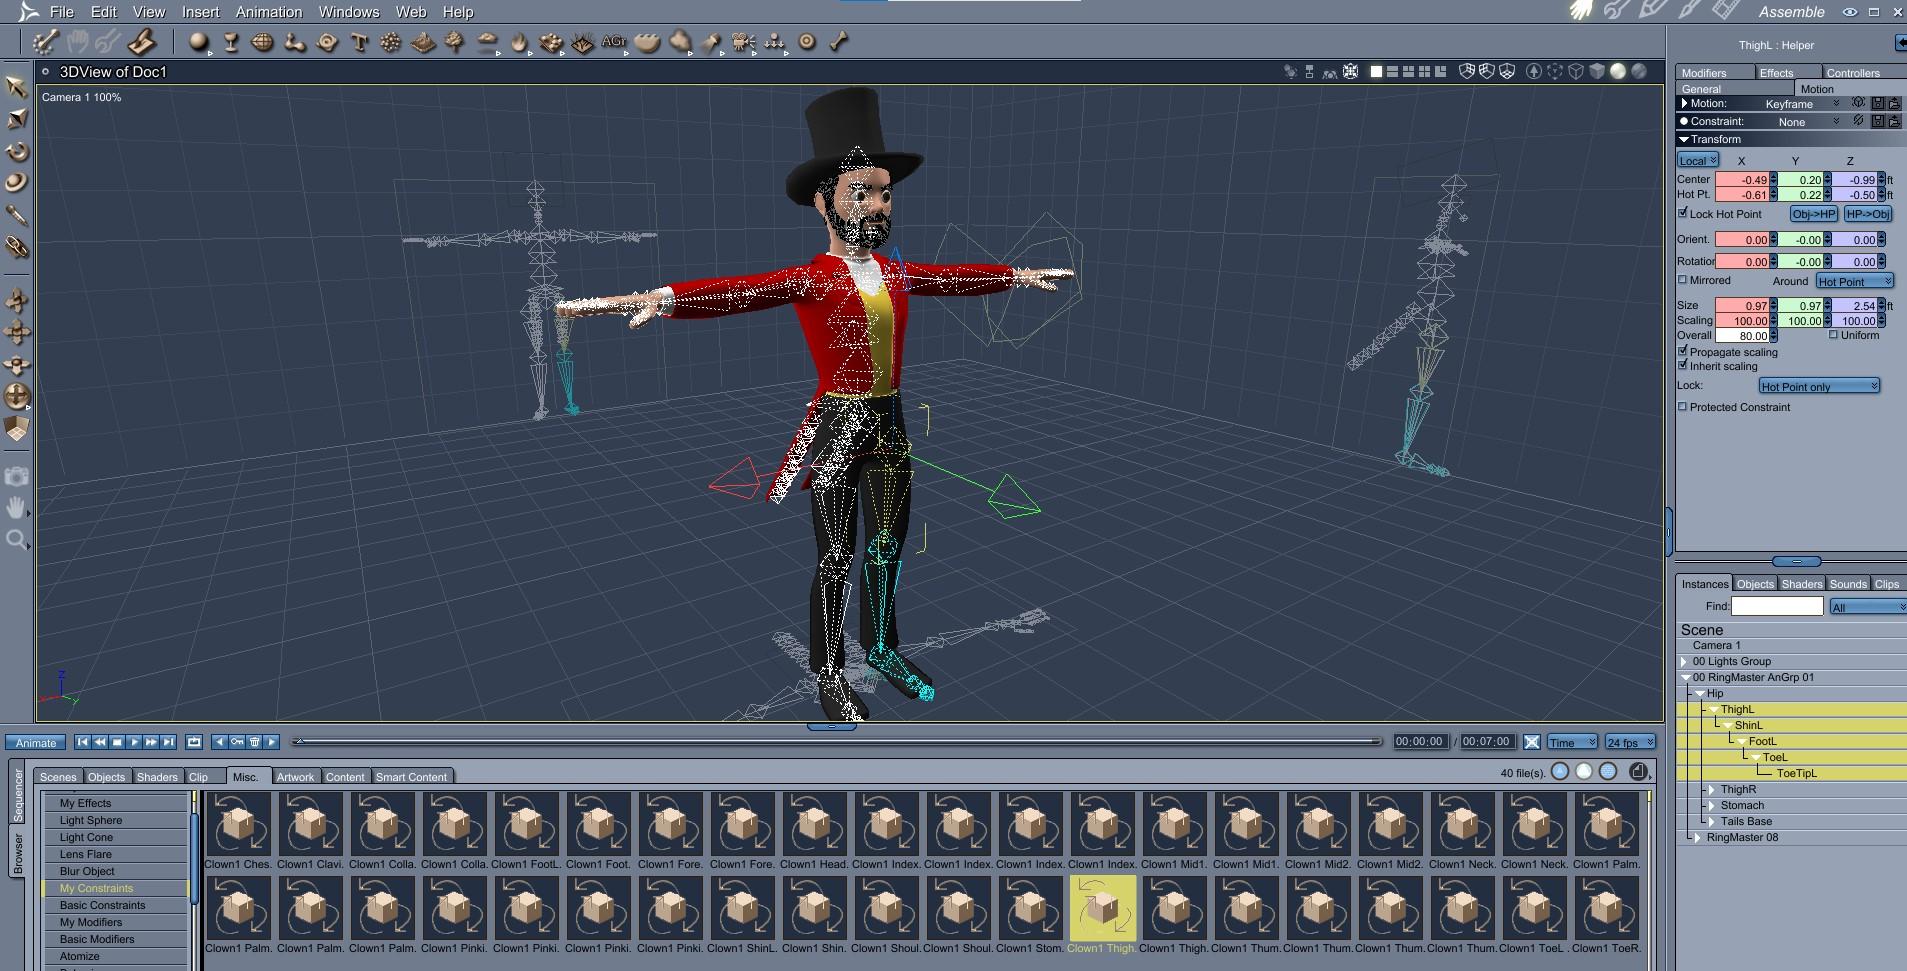This screenshot has width=1907, height=971.
Task: Jump to the start of timeline
Action: 82,742
